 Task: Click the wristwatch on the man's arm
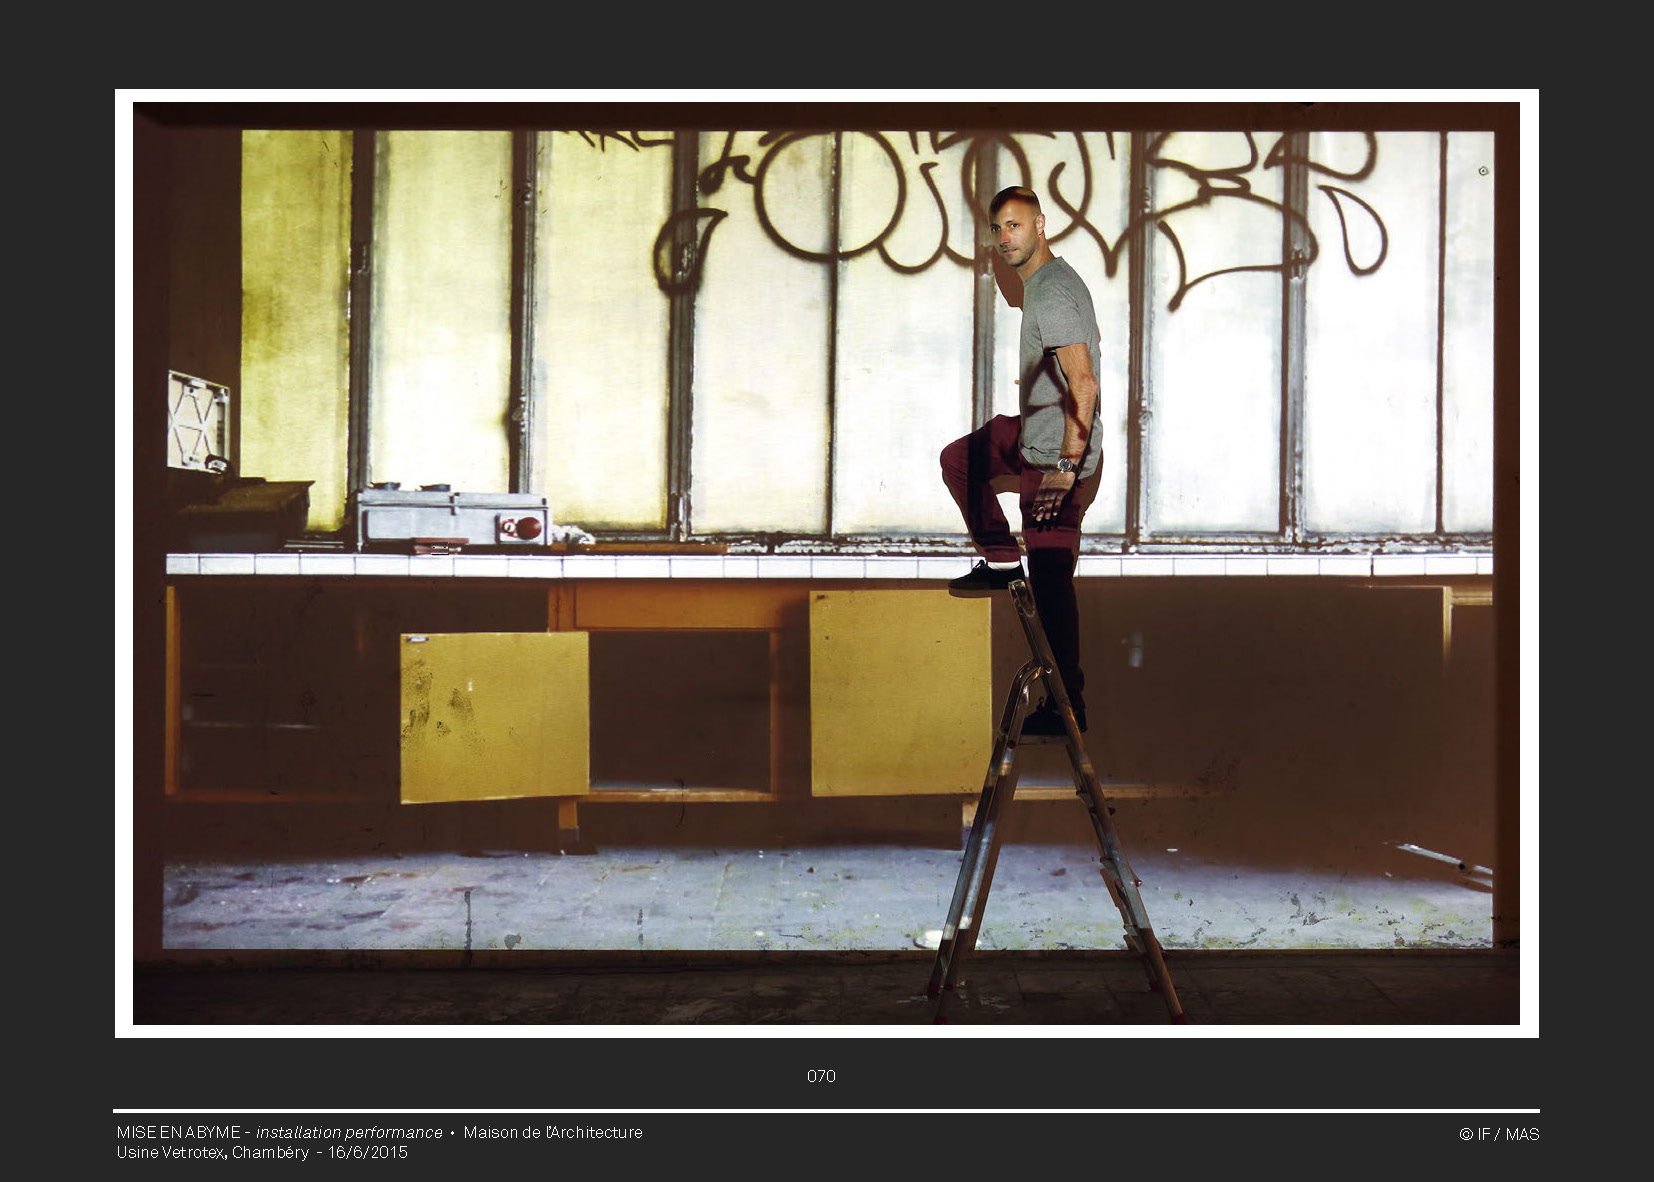pos(1066,464)
